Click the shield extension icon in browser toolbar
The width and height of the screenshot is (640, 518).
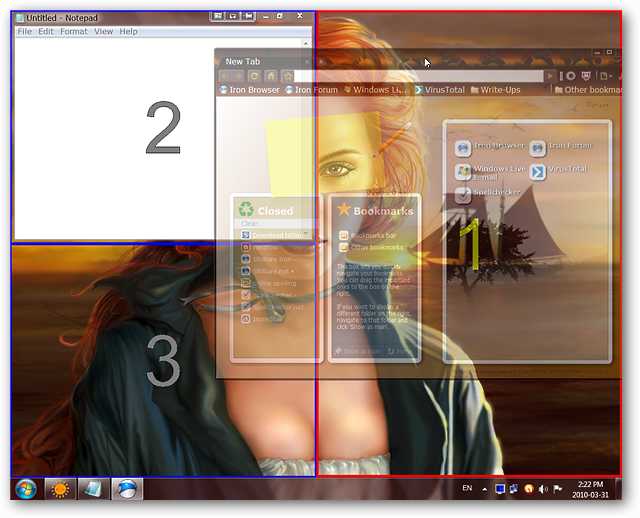click(586, 76)
